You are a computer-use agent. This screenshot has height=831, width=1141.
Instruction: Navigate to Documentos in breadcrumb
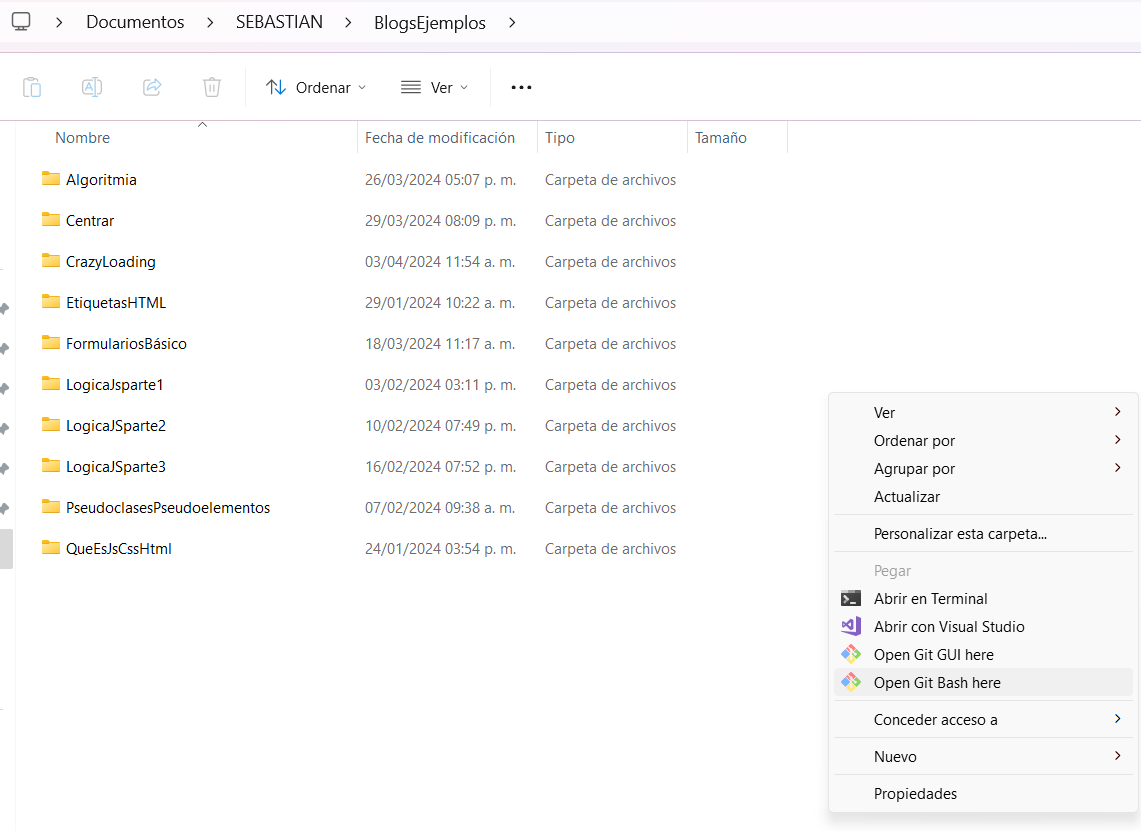[x=135, y=22]
